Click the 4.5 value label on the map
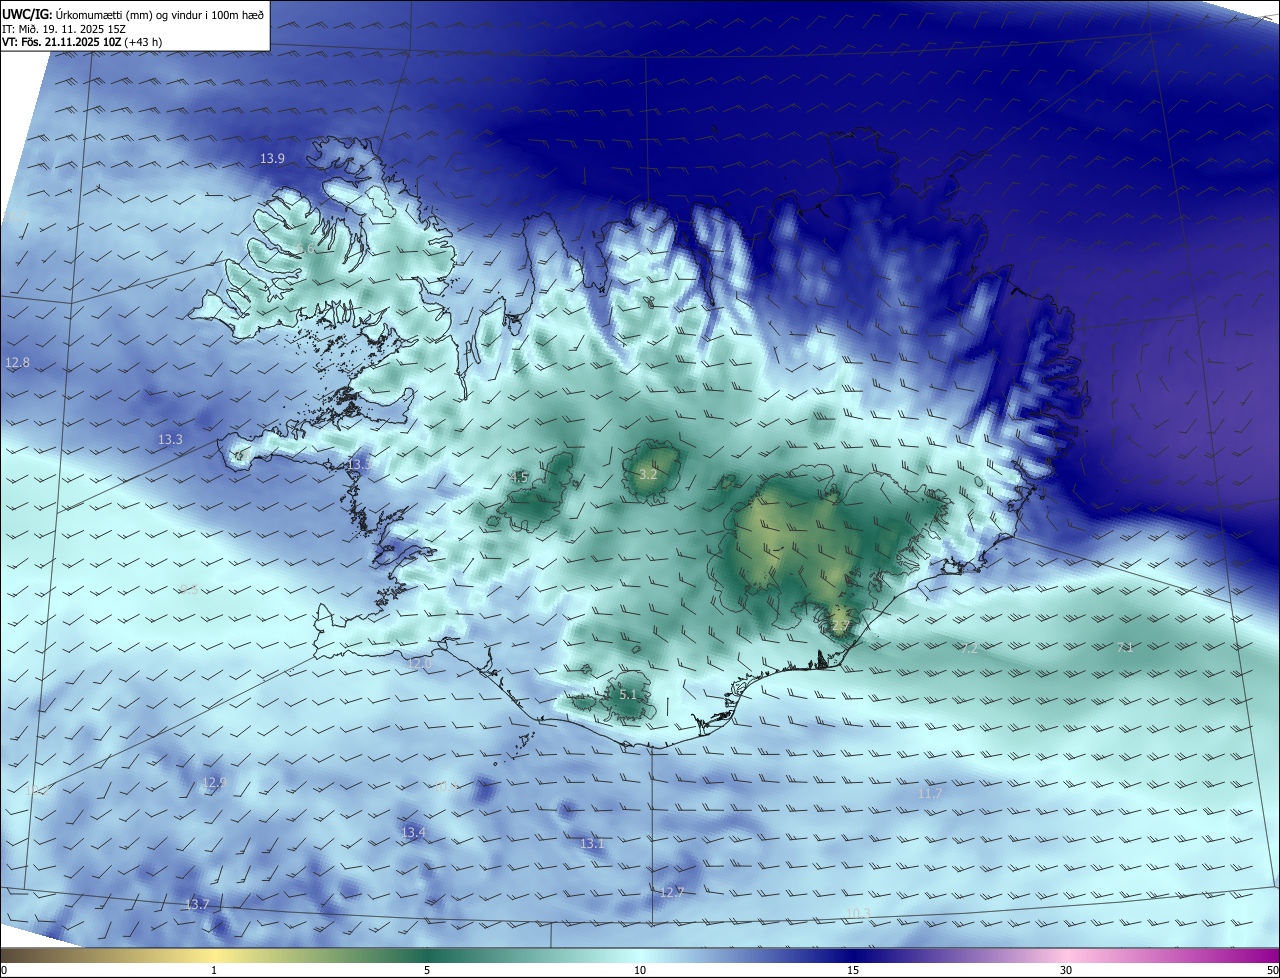This screenshot has height=978, width=1280. coord(519,477)
